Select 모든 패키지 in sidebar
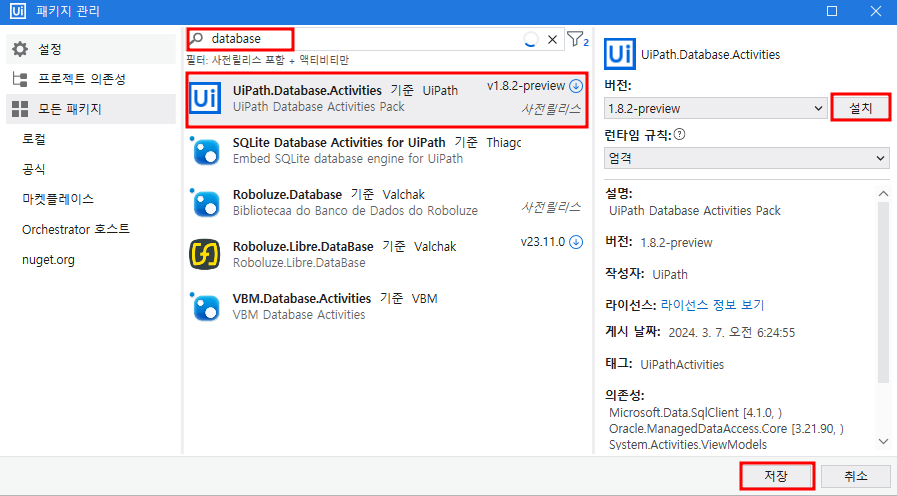 (x=90, y=109)
